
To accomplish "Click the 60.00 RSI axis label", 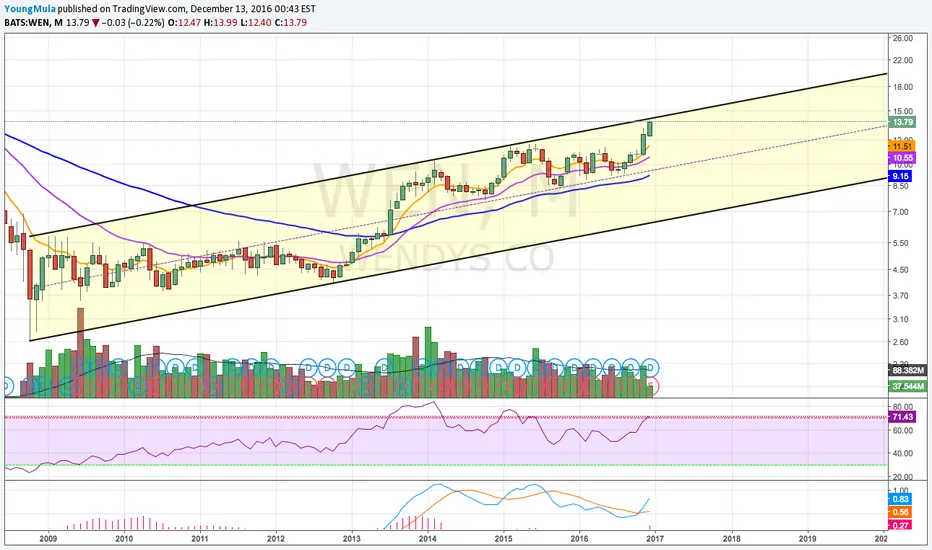I will click(x=902, y=430).
